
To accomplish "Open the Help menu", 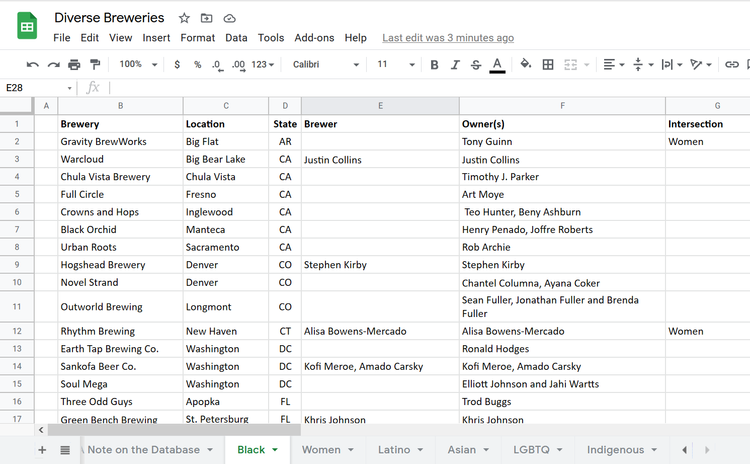I will click(x=355, y=38).
